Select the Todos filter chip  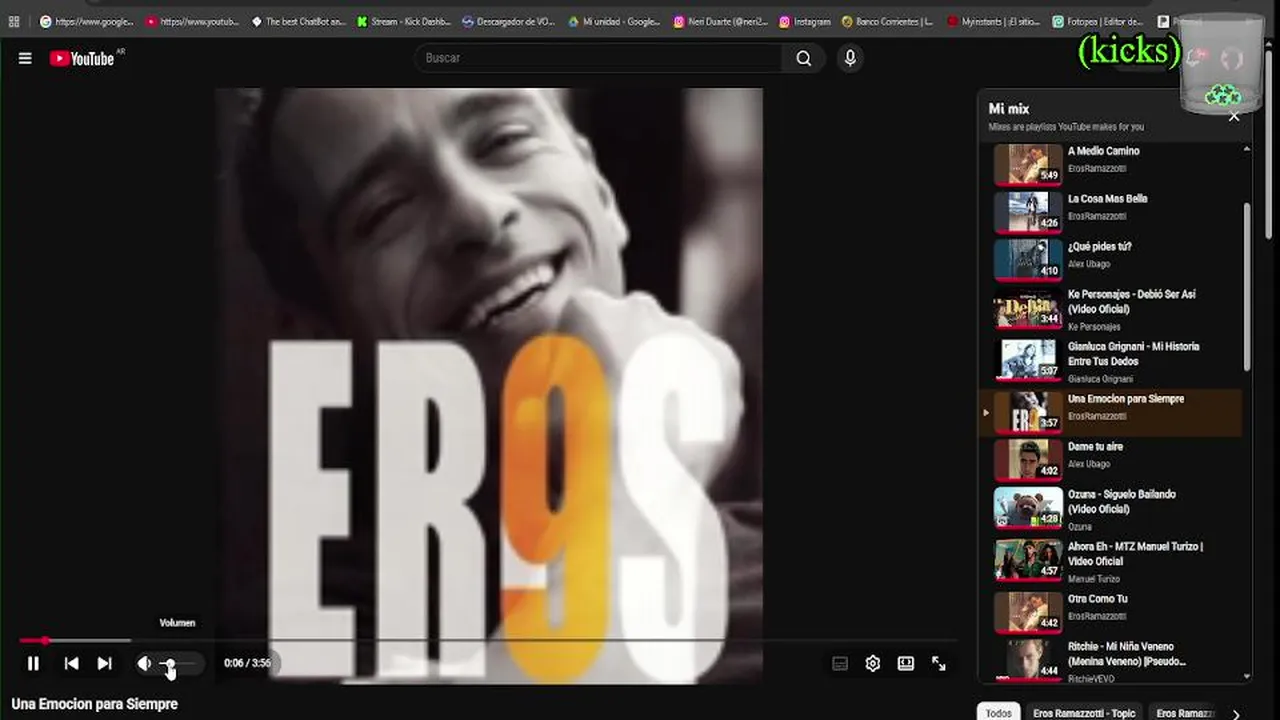(998, 712)
